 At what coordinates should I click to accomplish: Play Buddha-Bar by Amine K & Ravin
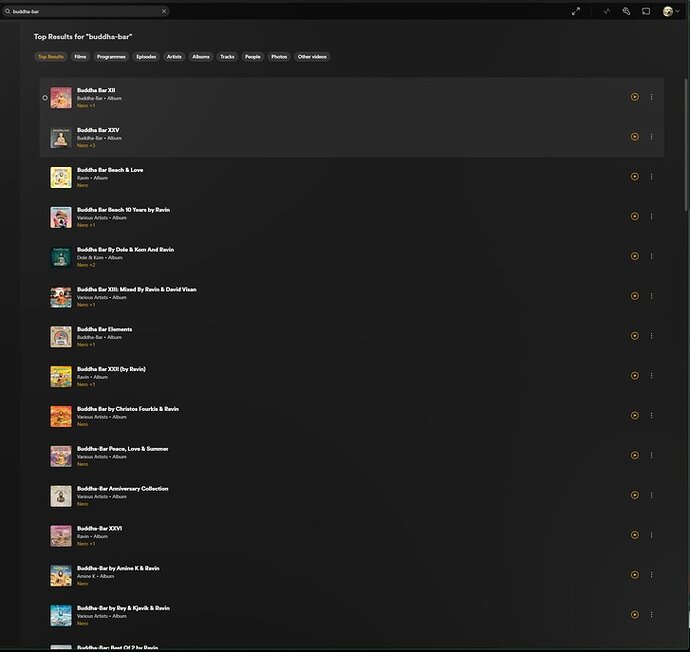pos(635,575)
